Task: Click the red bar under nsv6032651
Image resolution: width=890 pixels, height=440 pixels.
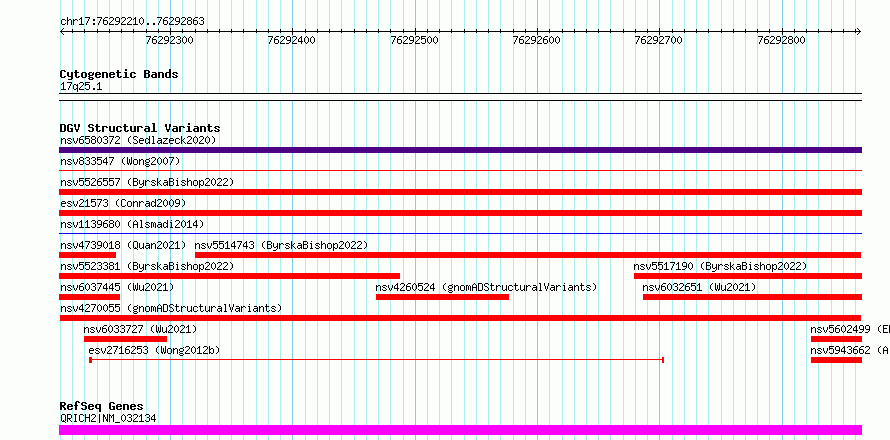Action: 753,297
